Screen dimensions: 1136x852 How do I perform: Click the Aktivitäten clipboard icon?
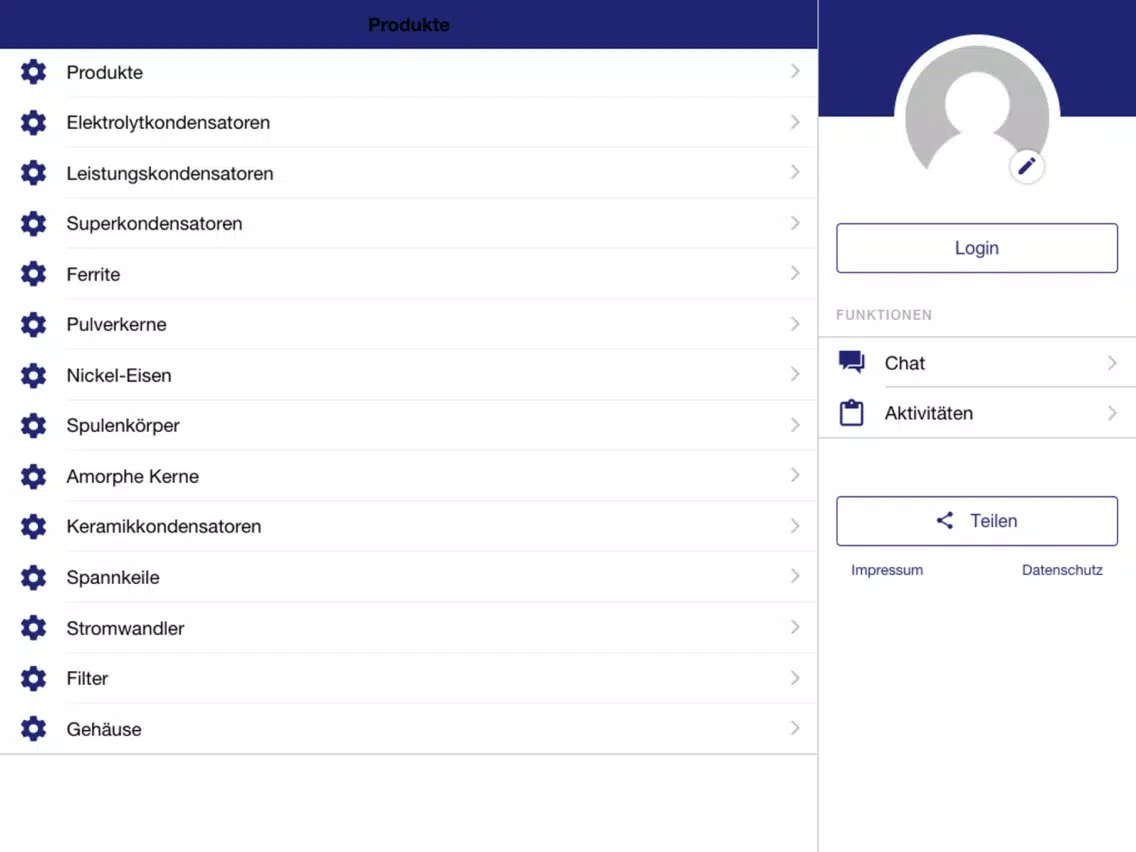click(852, 412)
